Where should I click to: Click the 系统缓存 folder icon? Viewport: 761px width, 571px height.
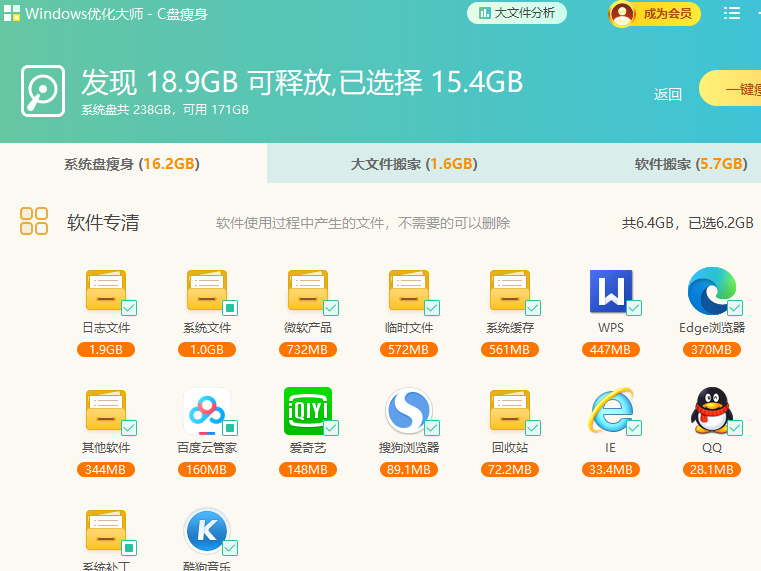tap(510, 290)
